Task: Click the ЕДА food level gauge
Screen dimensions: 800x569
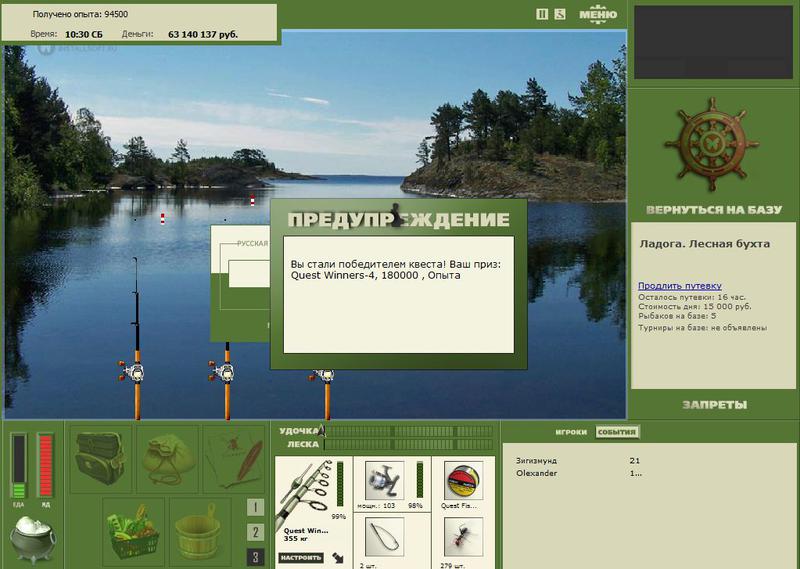Action: click(19, 465)
